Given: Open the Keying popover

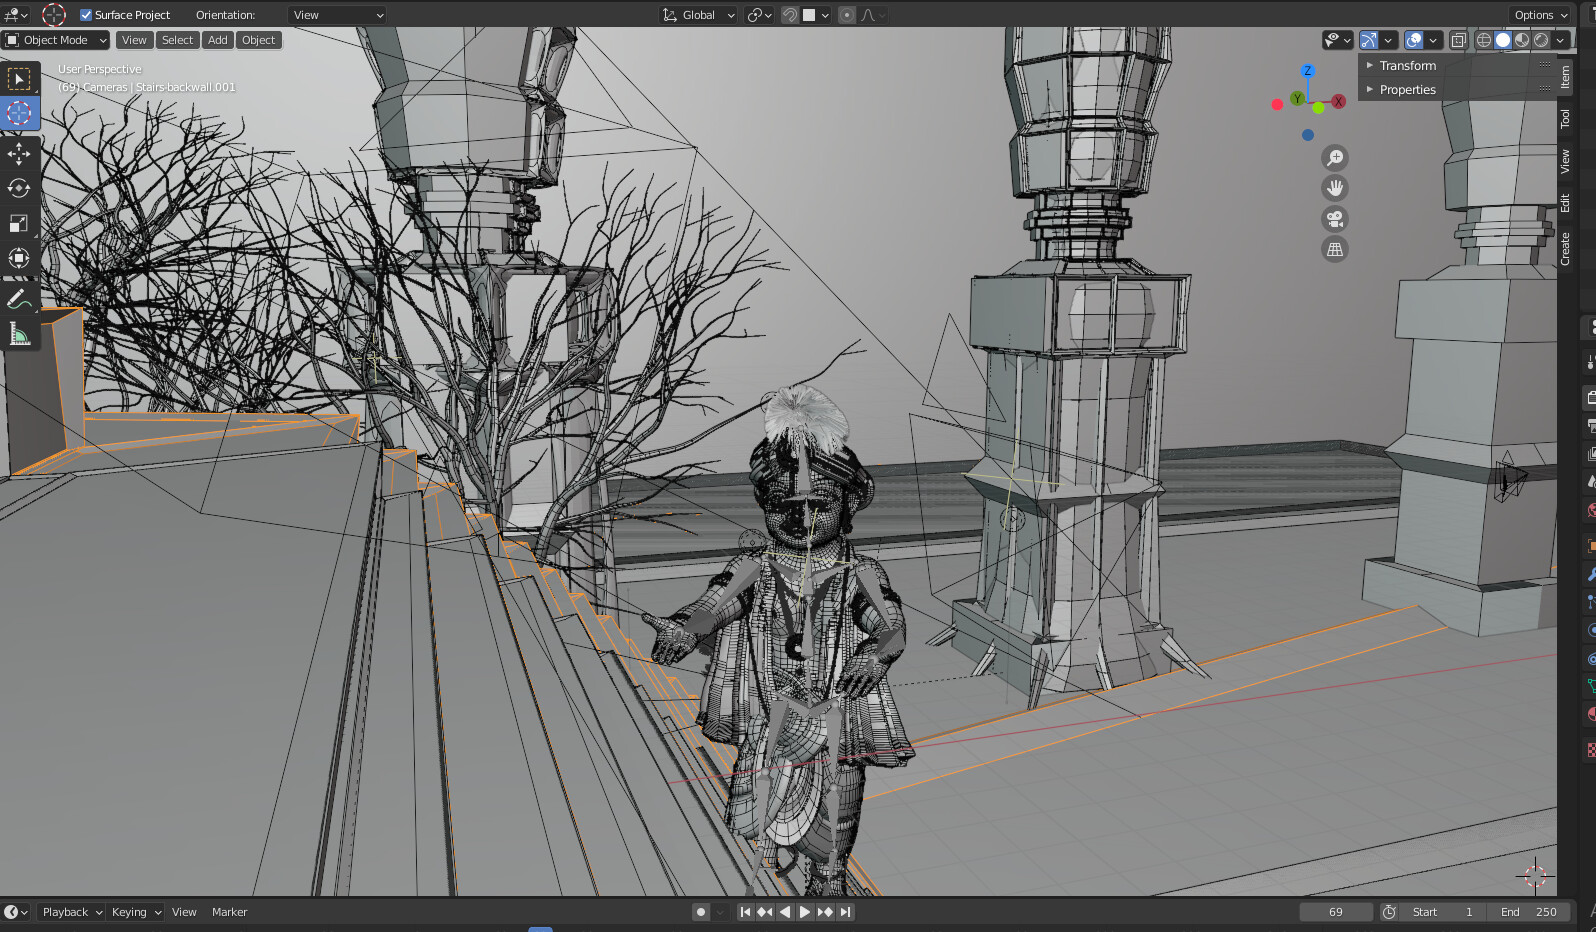Looking at the screenshot, I should coord(136,912).
